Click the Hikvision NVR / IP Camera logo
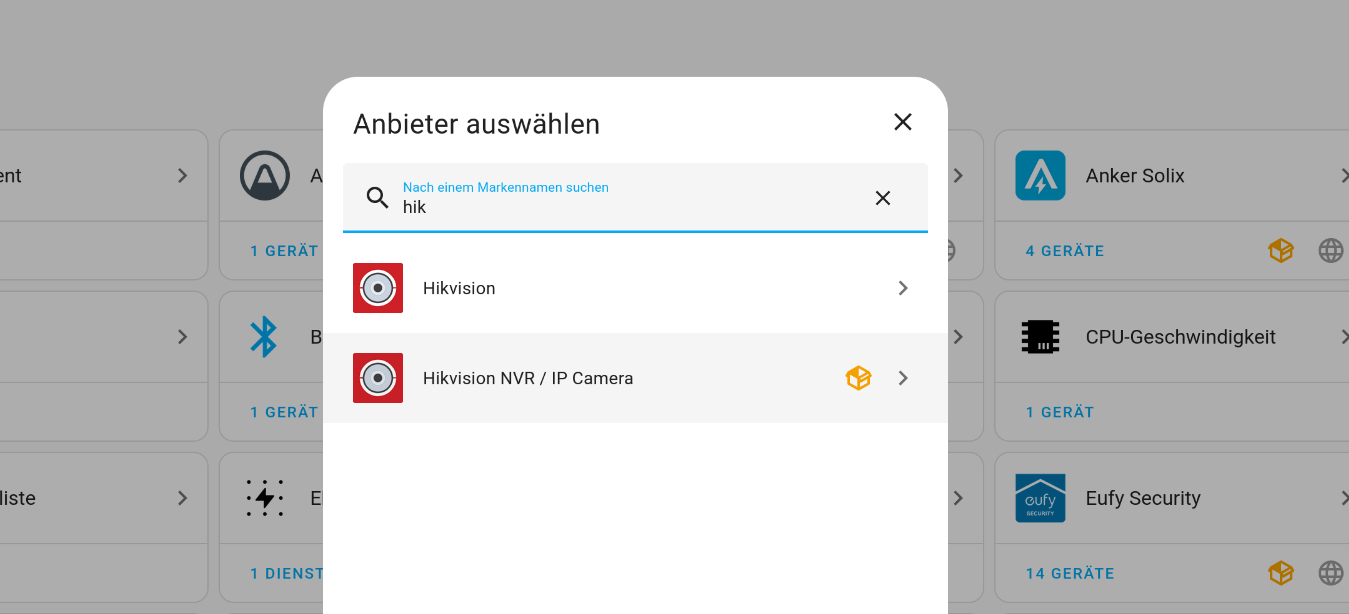The width and height of the screenshot is (1349, 614). click(x=378, y=378)
